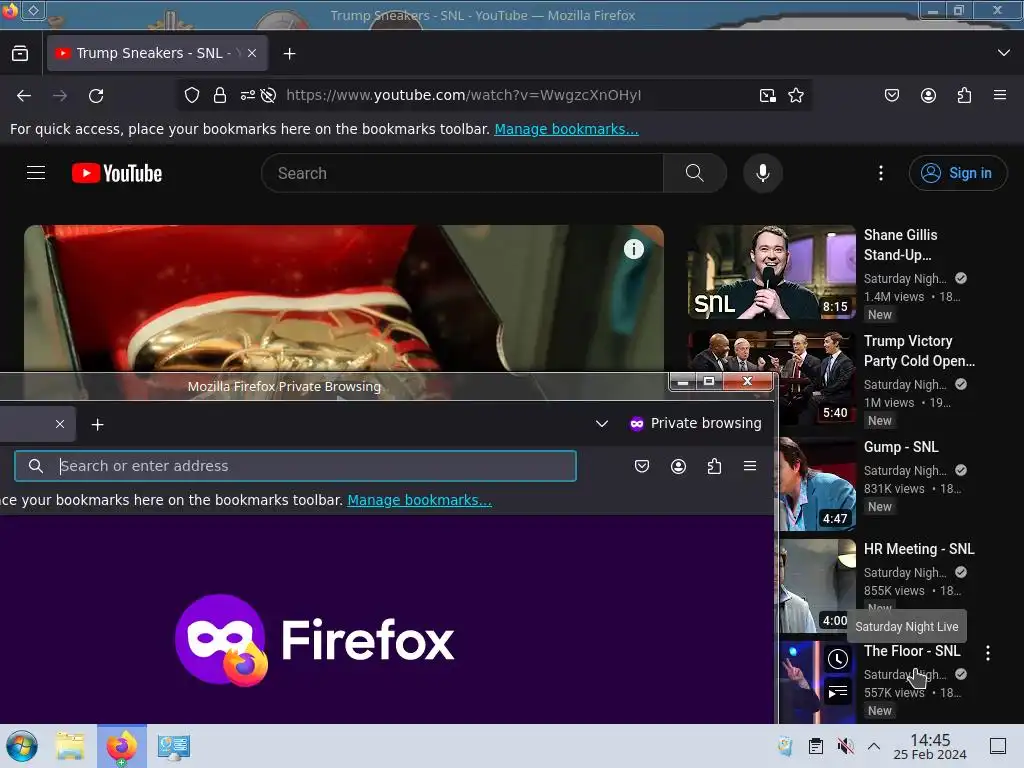Image resolution: width=1024 pixels, height=768 pixels.
Task: Open Trump Victory Party video's Saturday Night Live channel
Action: pos(904,385)
